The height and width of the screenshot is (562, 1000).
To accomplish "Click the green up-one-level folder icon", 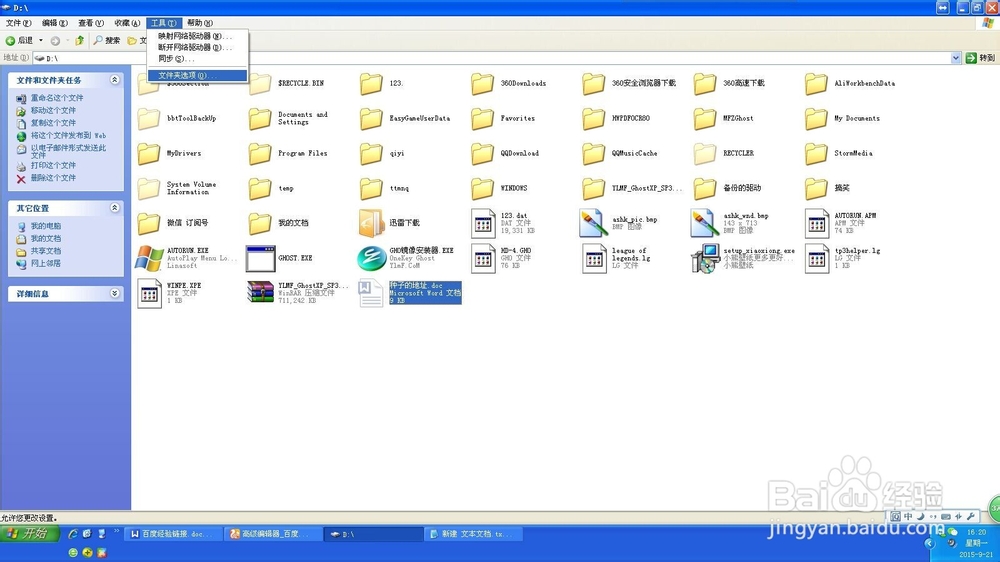I will tap(79, 40).
